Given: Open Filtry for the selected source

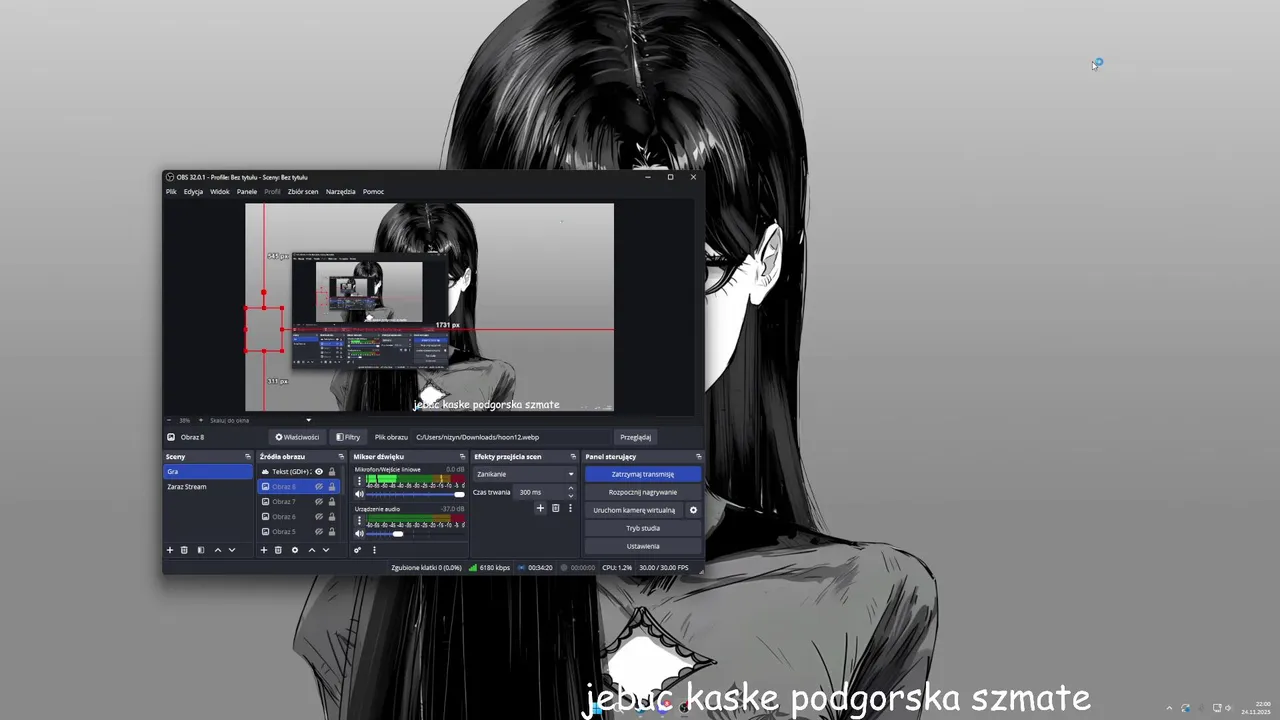Looking at the screenshot, I should pos(348,437).
